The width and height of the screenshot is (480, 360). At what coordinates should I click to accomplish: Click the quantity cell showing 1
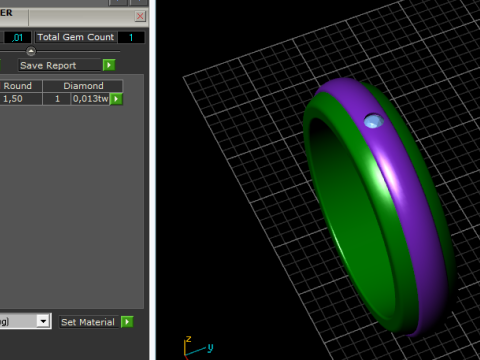57,99
